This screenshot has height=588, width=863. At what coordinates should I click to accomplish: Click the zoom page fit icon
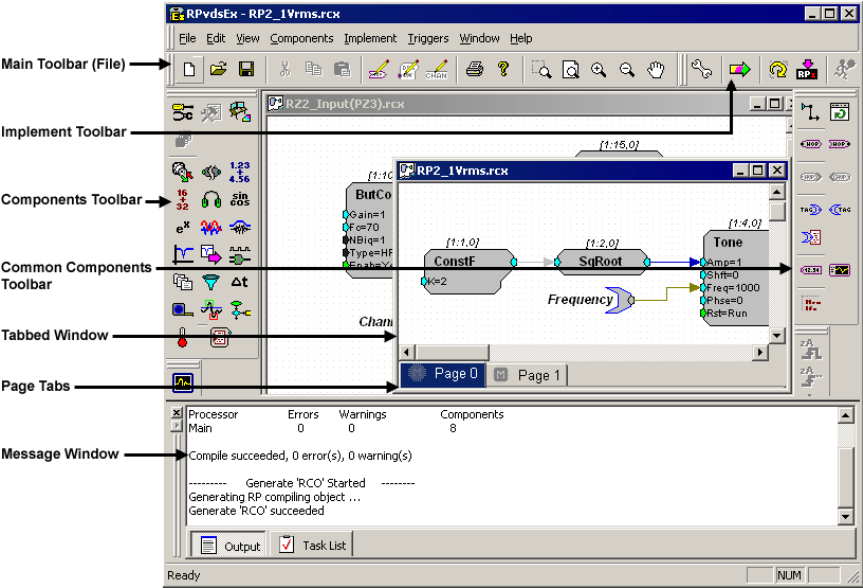click(x=571, y=70)
